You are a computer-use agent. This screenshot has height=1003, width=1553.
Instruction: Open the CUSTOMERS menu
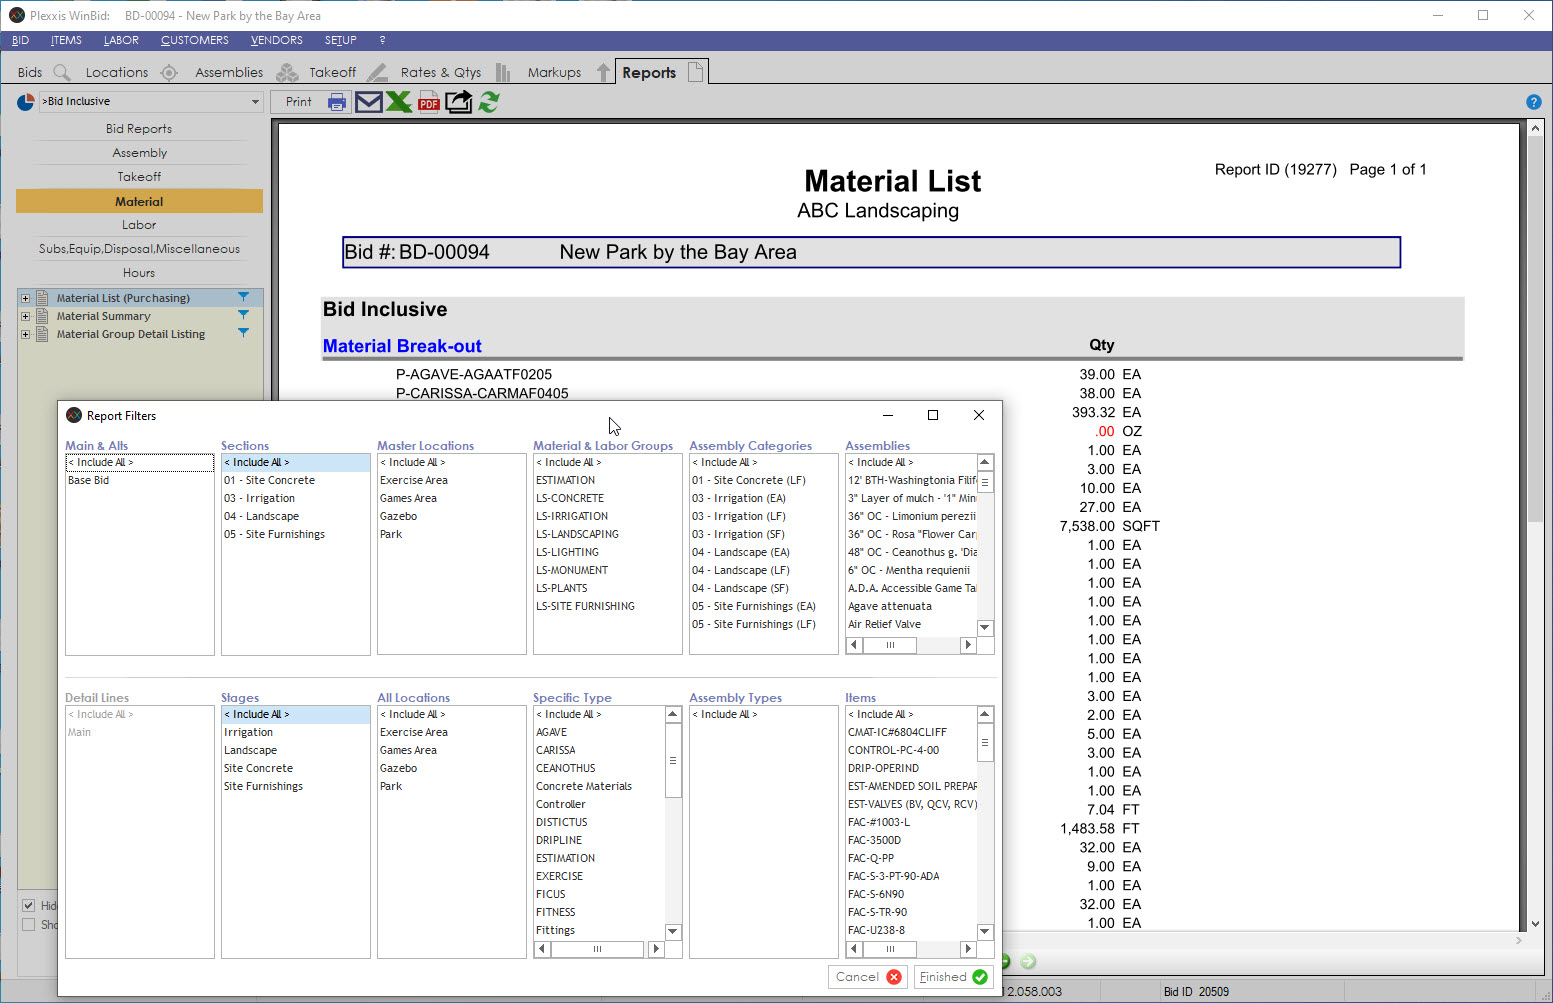pos(194,40)
